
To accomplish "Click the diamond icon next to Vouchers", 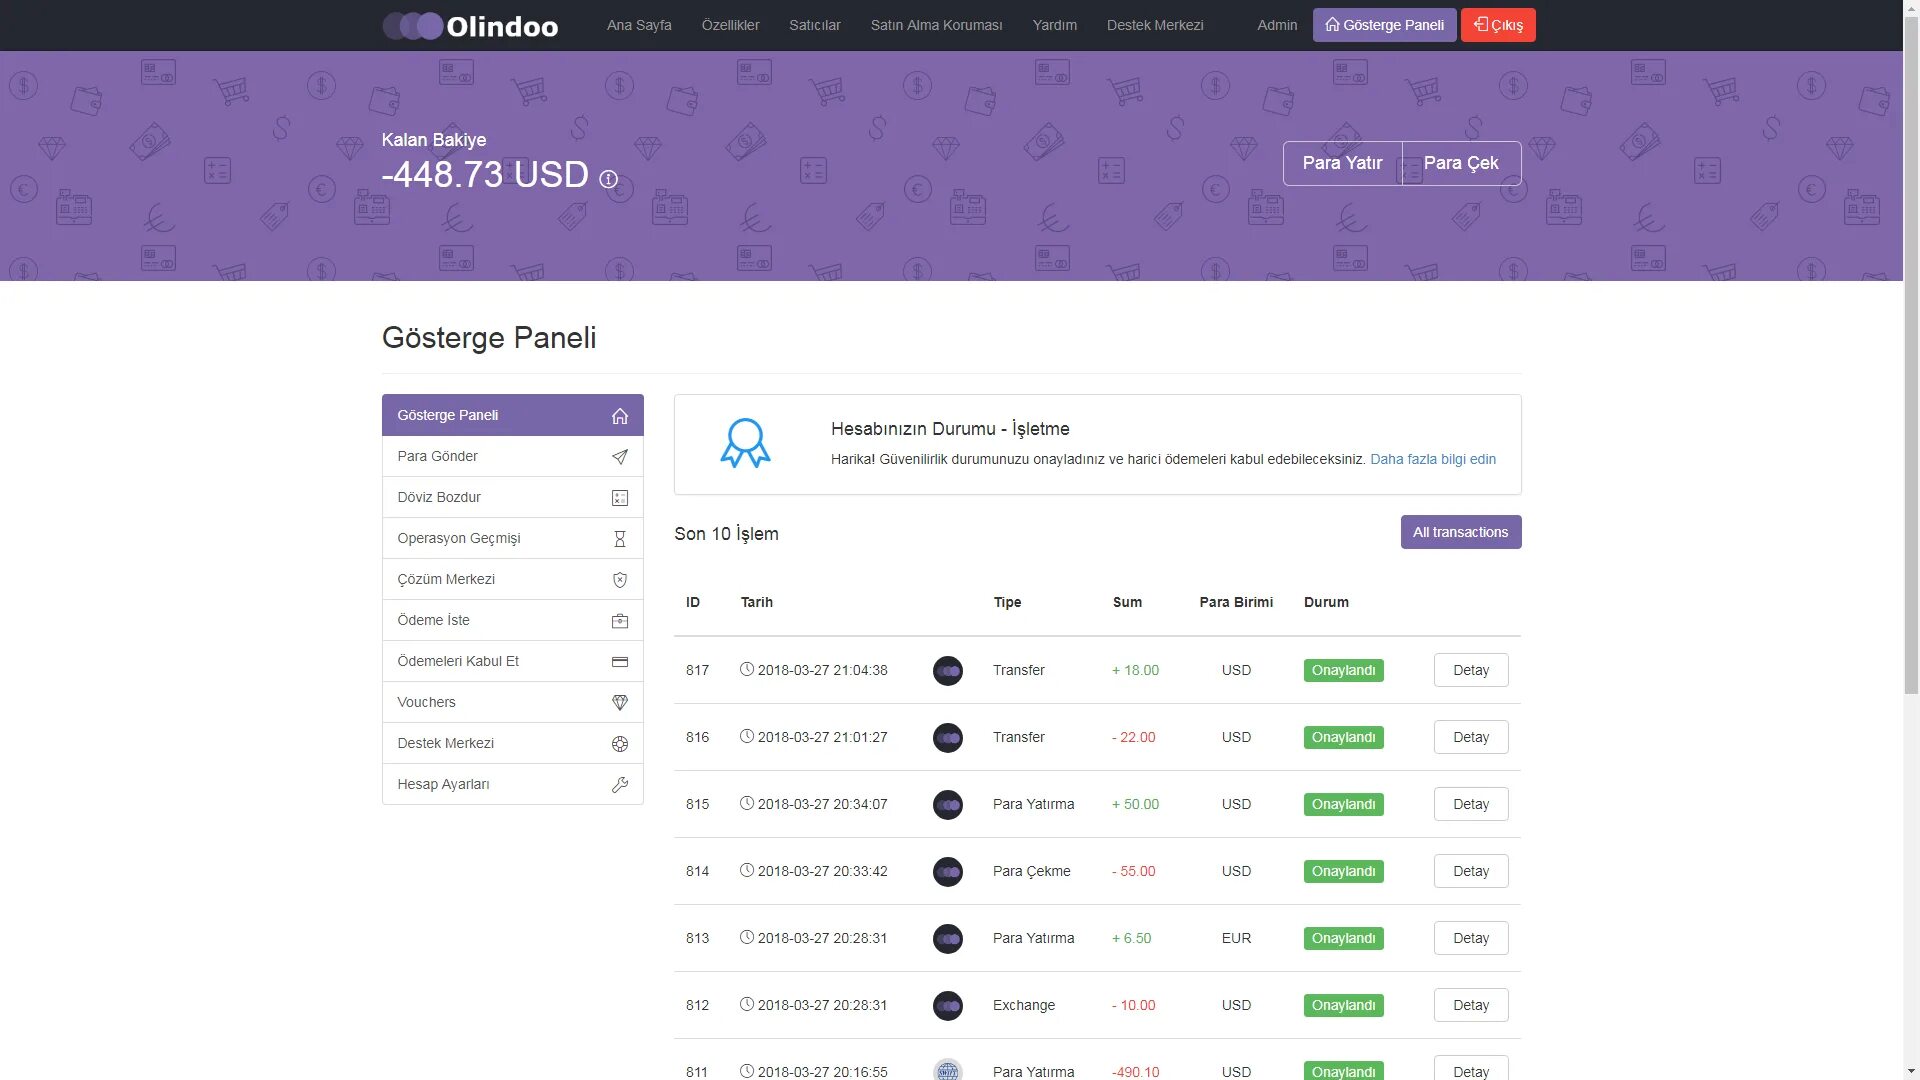I will (x=619, y=703).
